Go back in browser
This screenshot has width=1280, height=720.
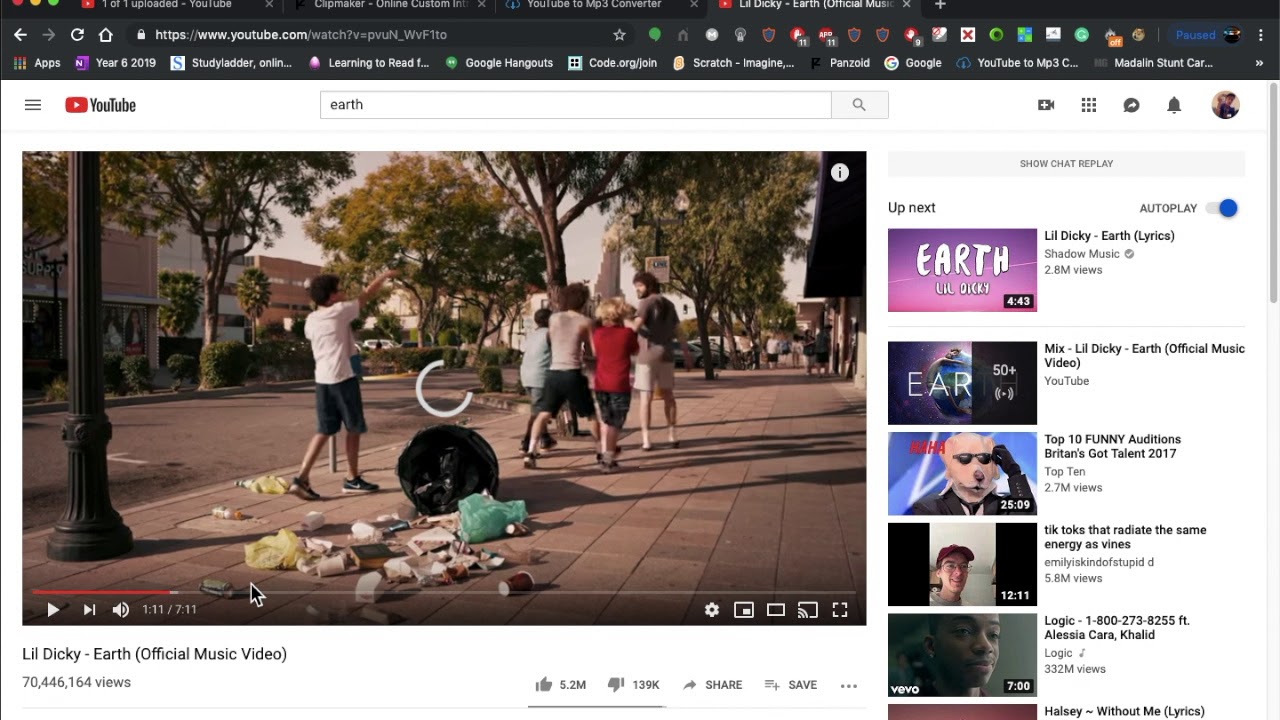click(20, 35)
